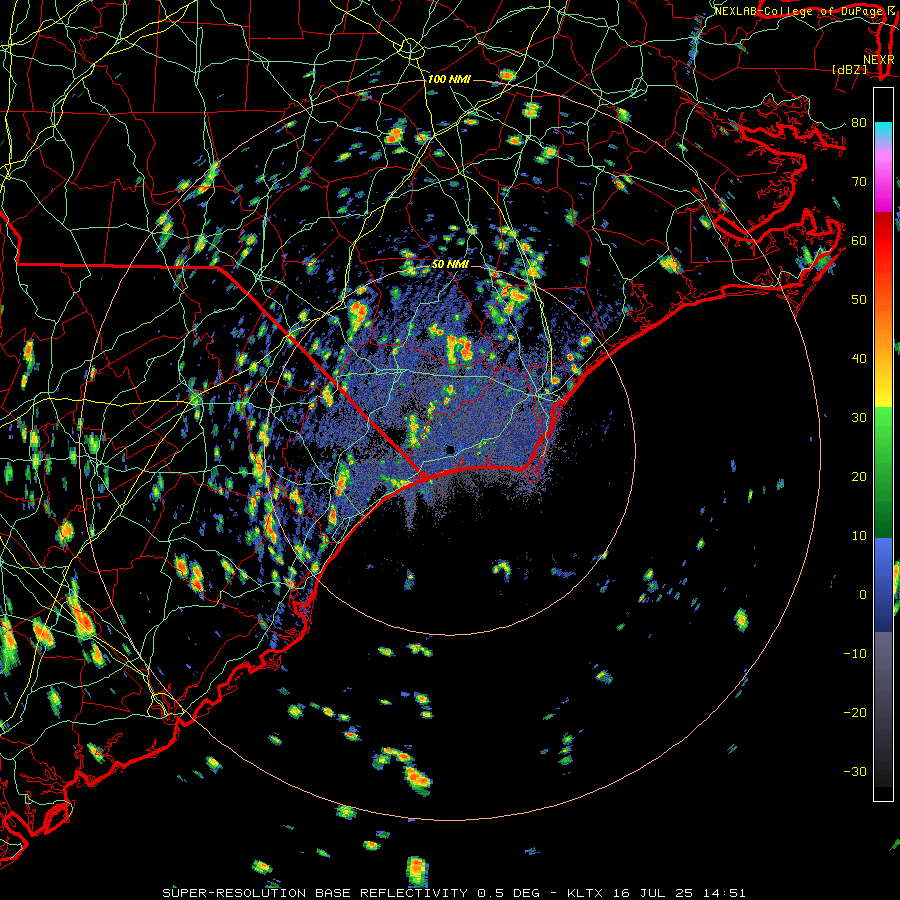Select the -20 value on the dBZ scale
Screen dimensions: 900x900
pyautogui.click(x=855, y=713)
